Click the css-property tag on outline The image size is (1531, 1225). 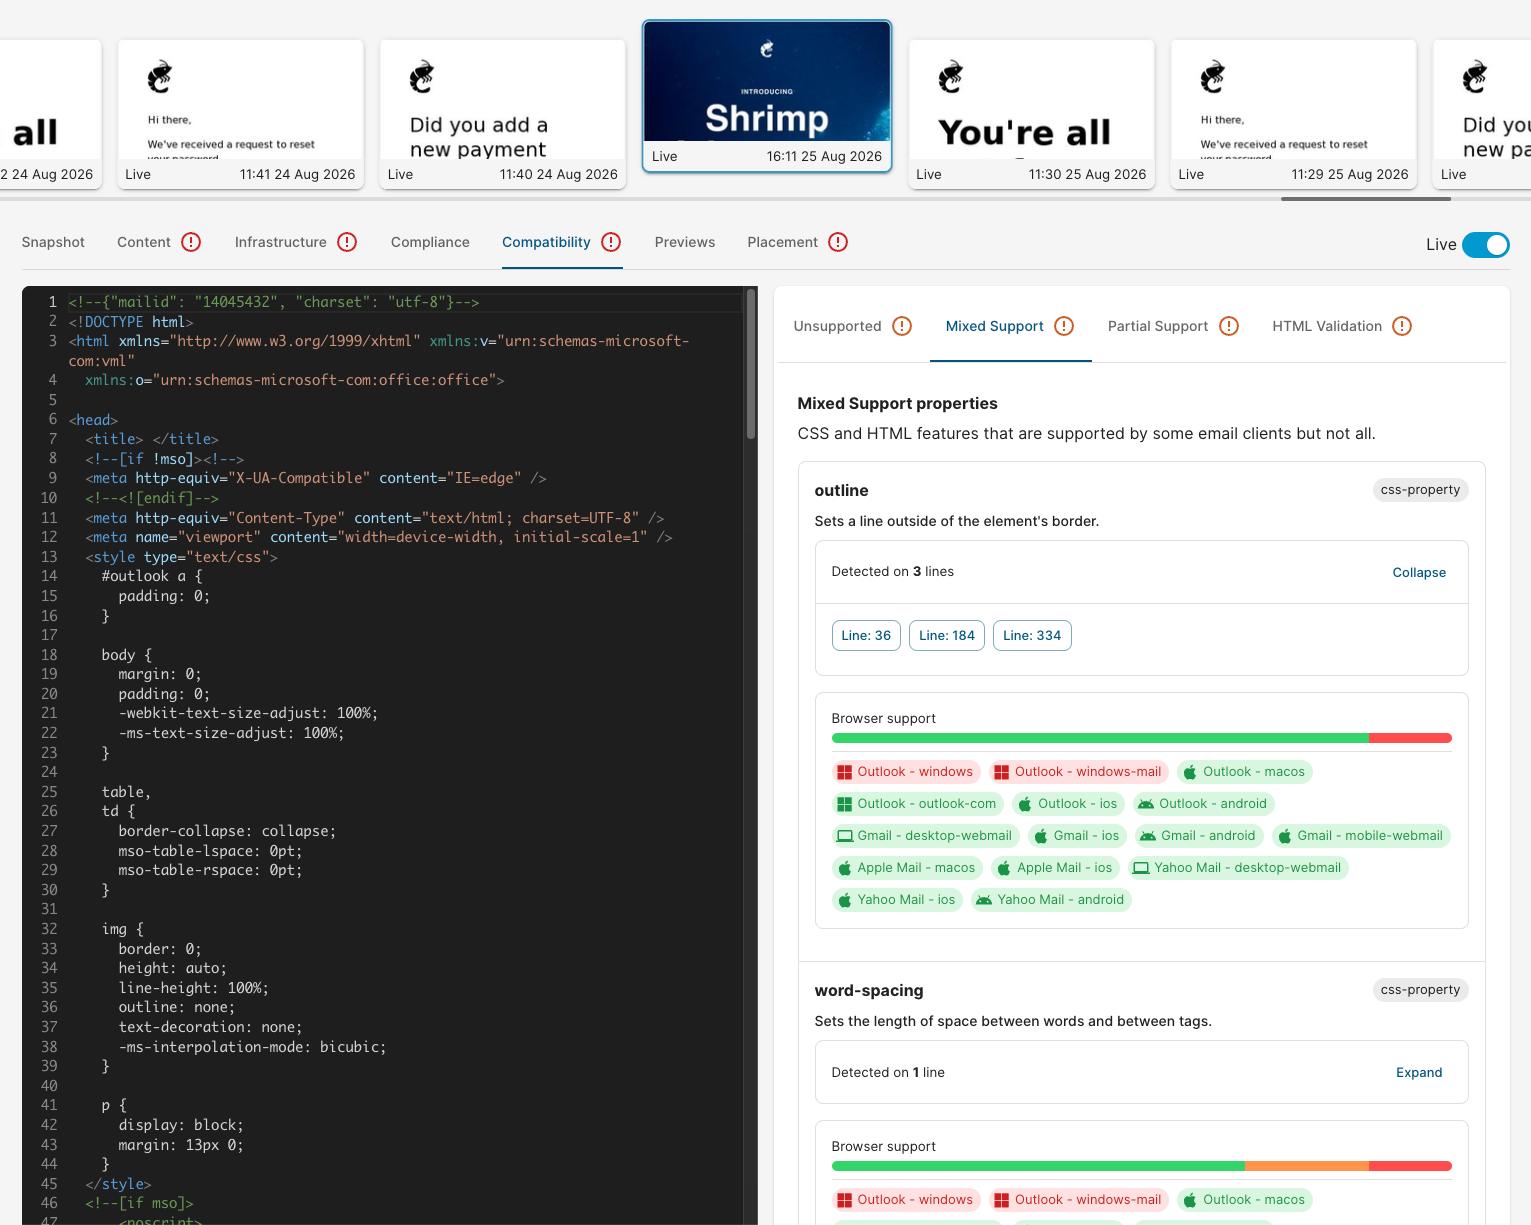click(1420, 490)
